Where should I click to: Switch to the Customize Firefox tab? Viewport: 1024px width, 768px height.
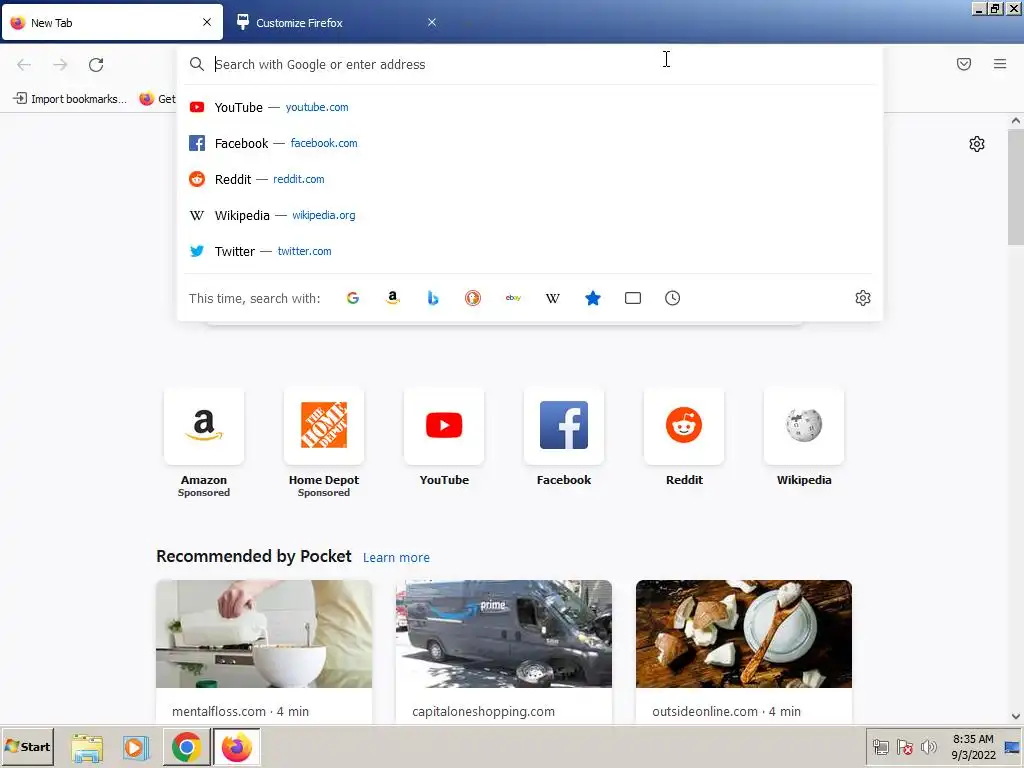tap(336, 23)
